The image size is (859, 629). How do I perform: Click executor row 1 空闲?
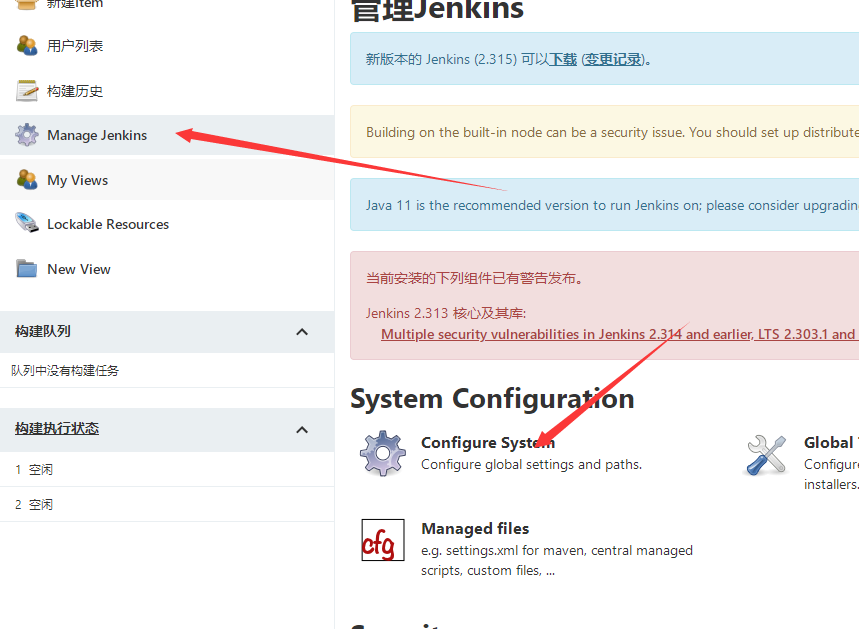tap(167, 470)
